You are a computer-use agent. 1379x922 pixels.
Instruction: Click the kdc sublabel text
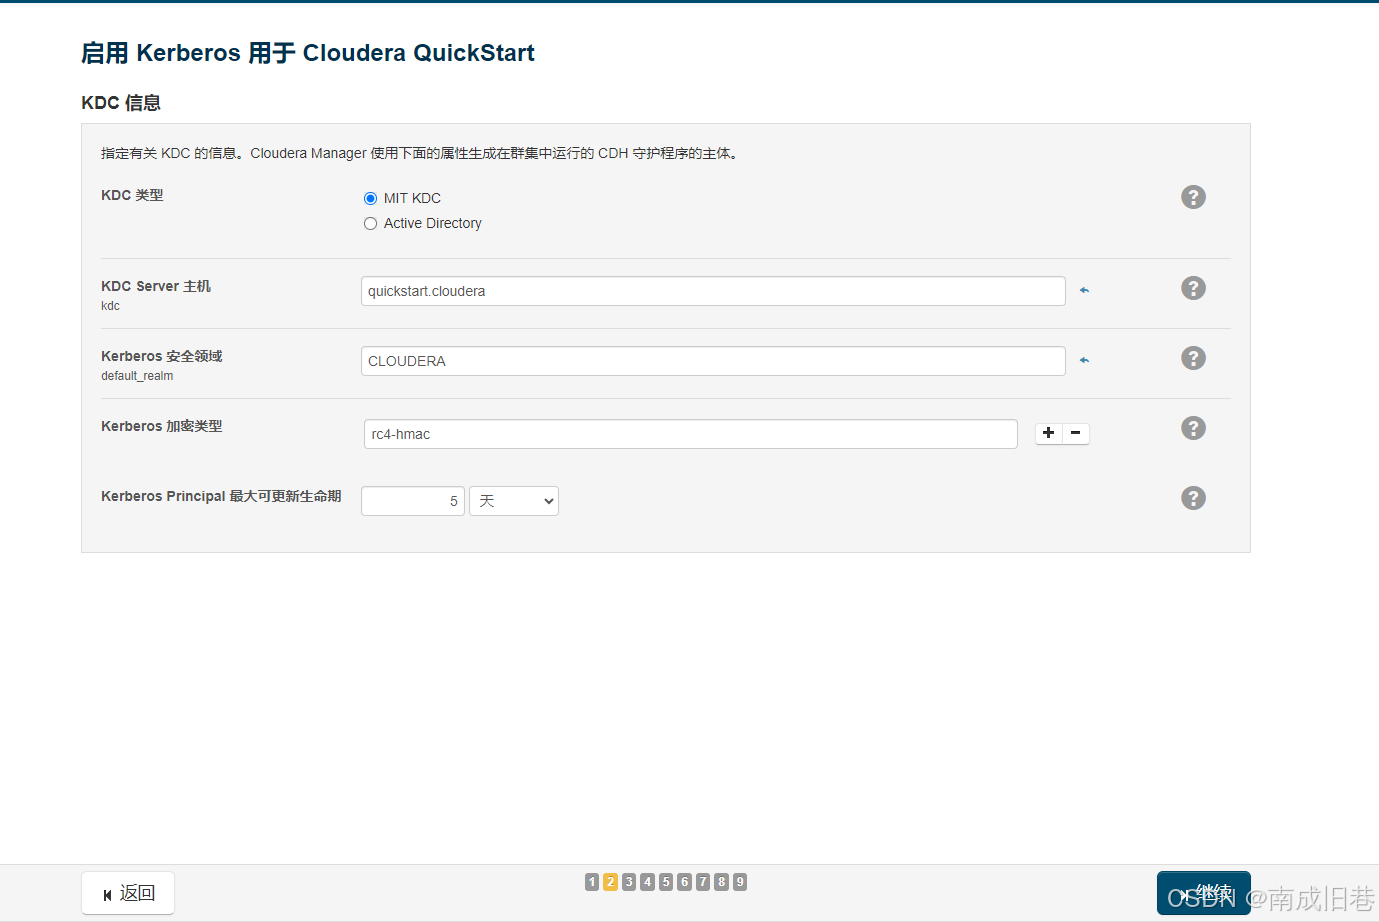click(110, 306)
